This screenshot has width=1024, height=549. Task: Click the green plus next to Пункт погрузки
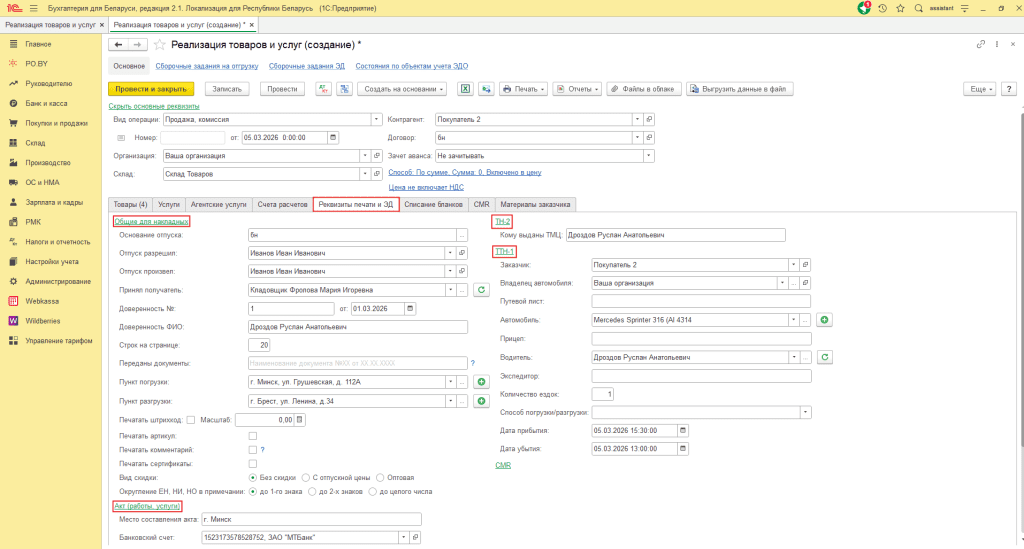(481, 382)
